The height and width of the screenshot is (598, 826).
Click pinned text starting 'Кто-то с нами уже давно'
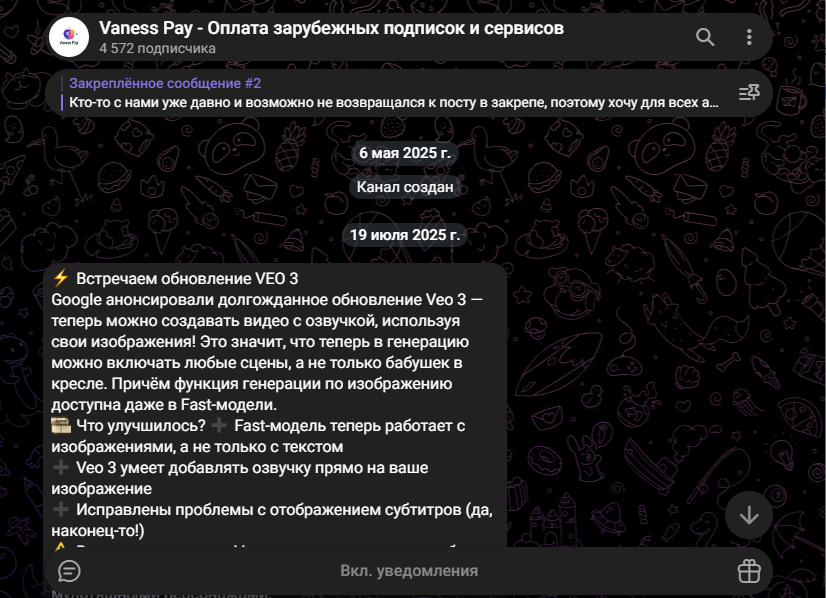394,102
